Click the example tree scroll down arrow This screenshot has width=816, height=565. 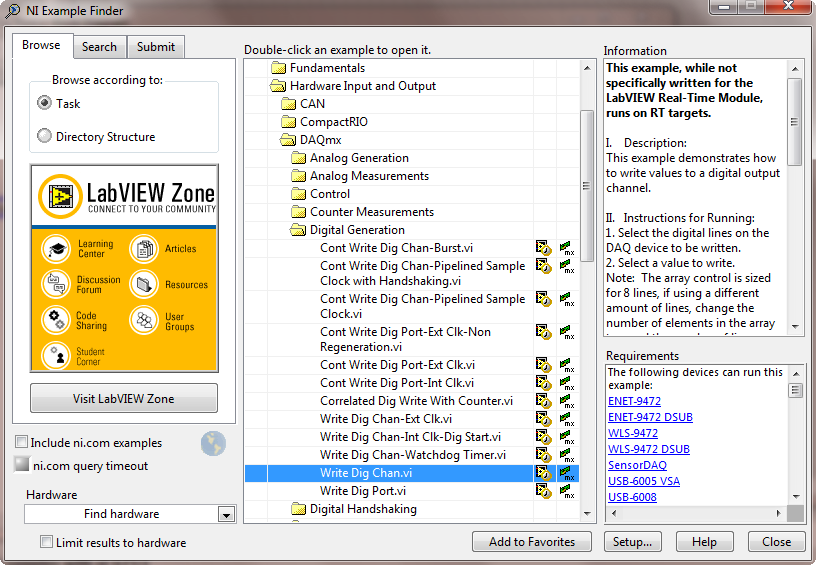tap(587, 514)
